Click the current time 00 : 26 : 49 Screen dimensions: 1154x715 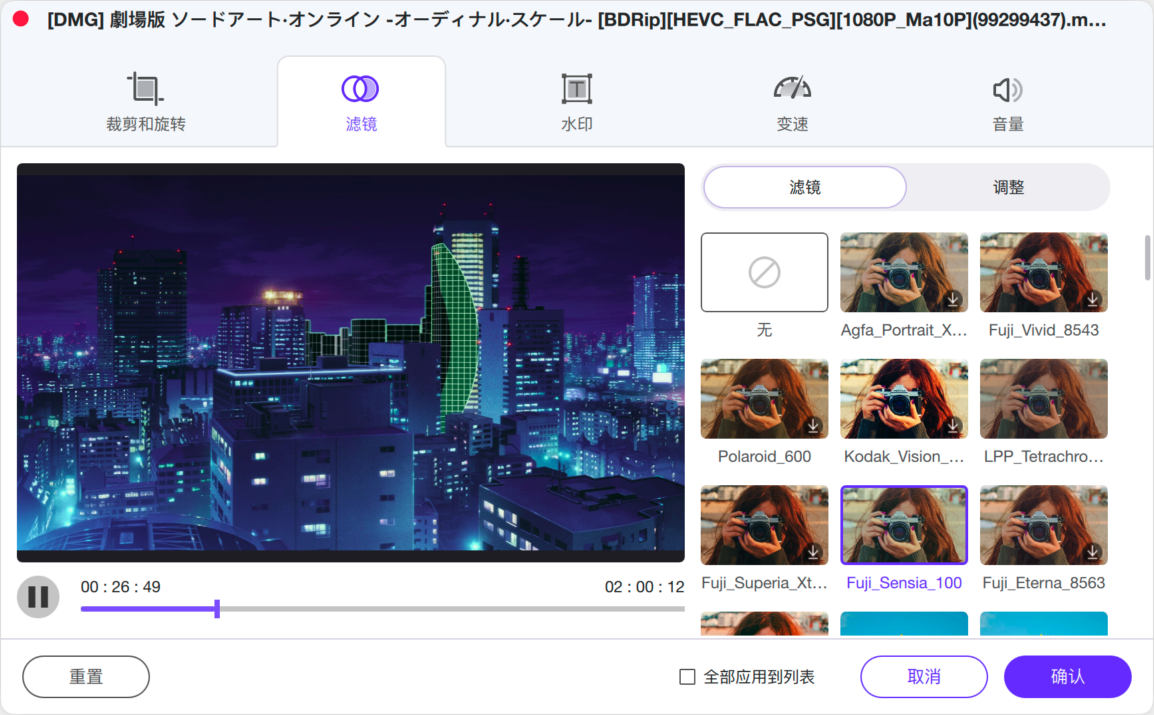click(121, 587)
